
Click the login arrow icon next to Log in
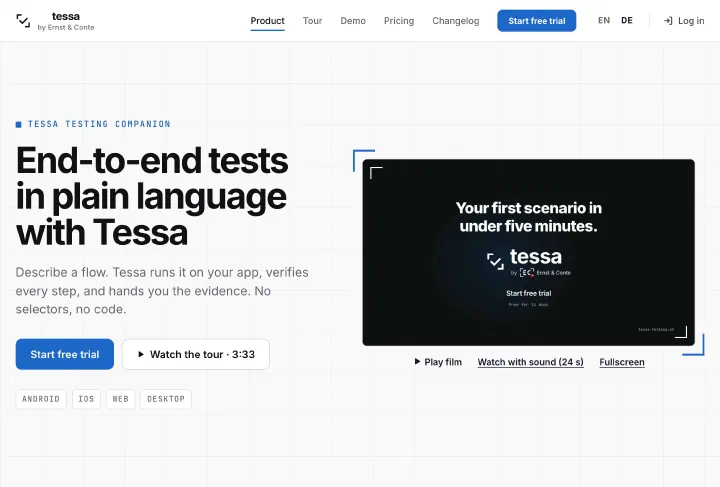pyautogui.click(x=668, y=21)
